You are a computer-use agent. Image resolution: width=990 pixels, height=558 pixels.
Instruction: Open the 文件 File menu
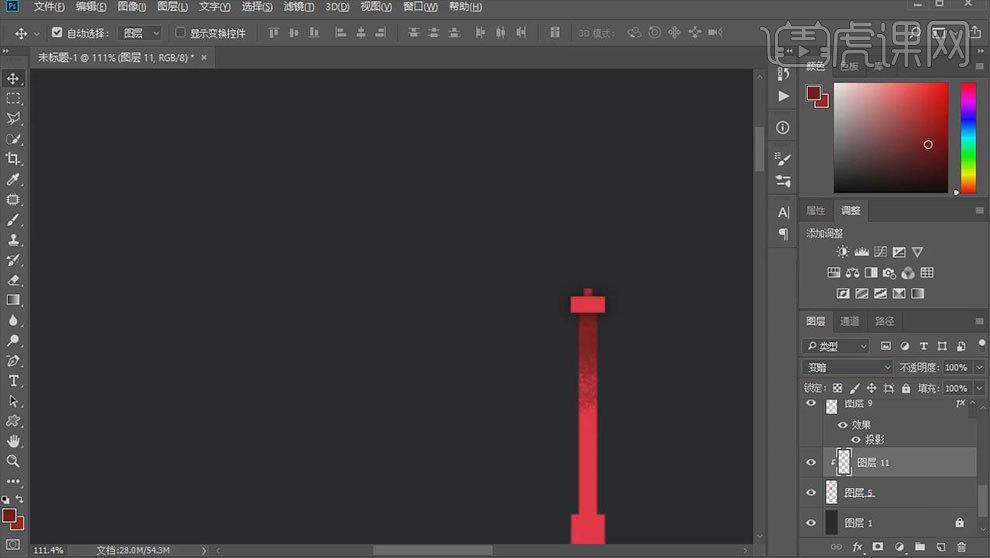49,7
